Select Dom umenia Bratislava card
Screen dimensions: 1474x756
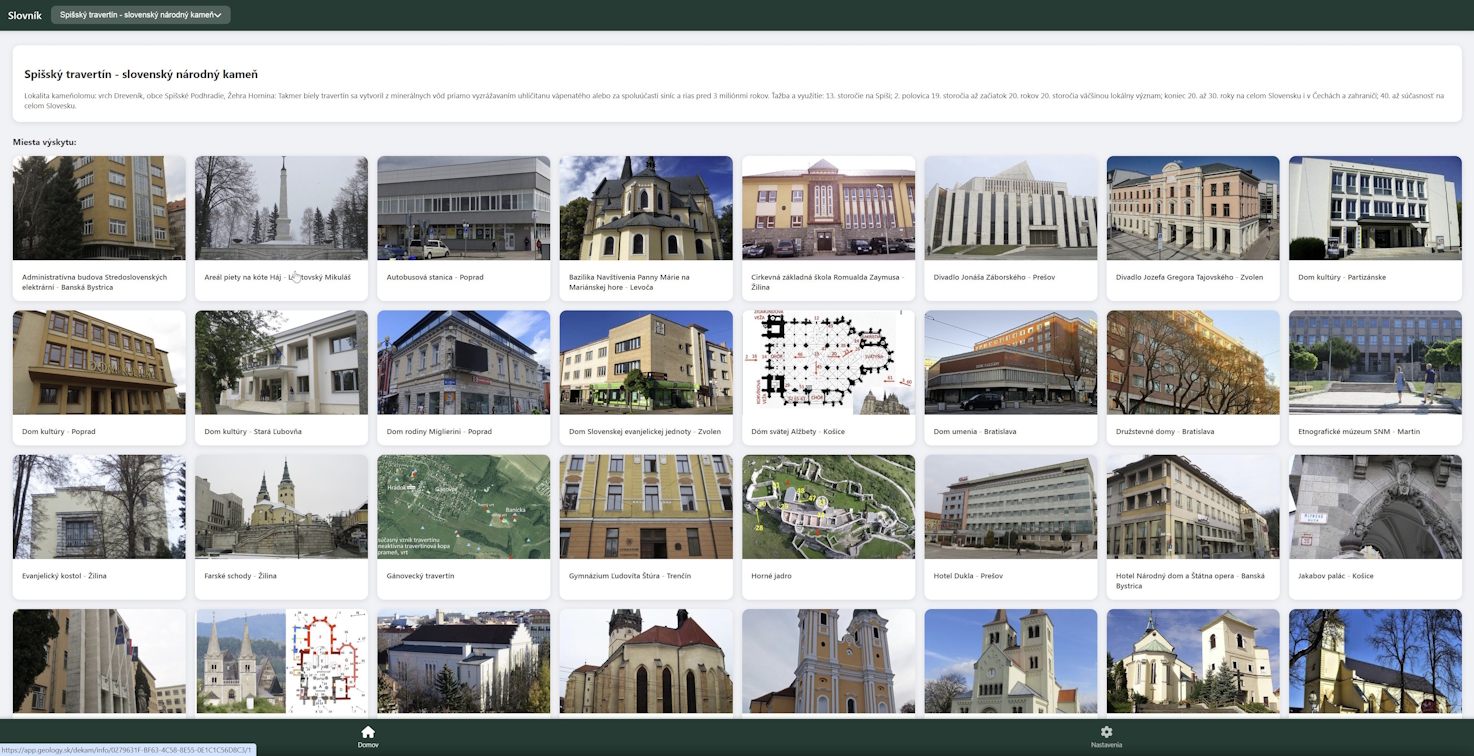point(1010,377)
